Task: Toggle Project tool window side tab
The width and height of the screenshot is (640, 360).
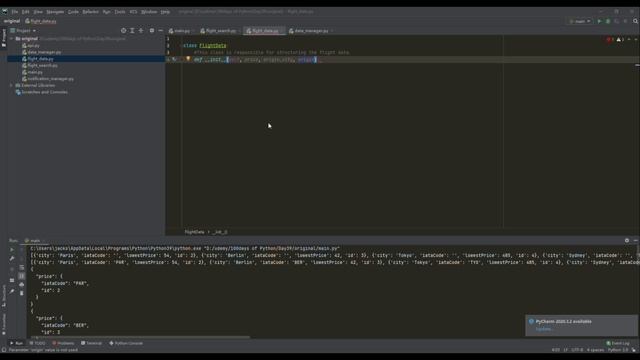Action: [4, 38]
